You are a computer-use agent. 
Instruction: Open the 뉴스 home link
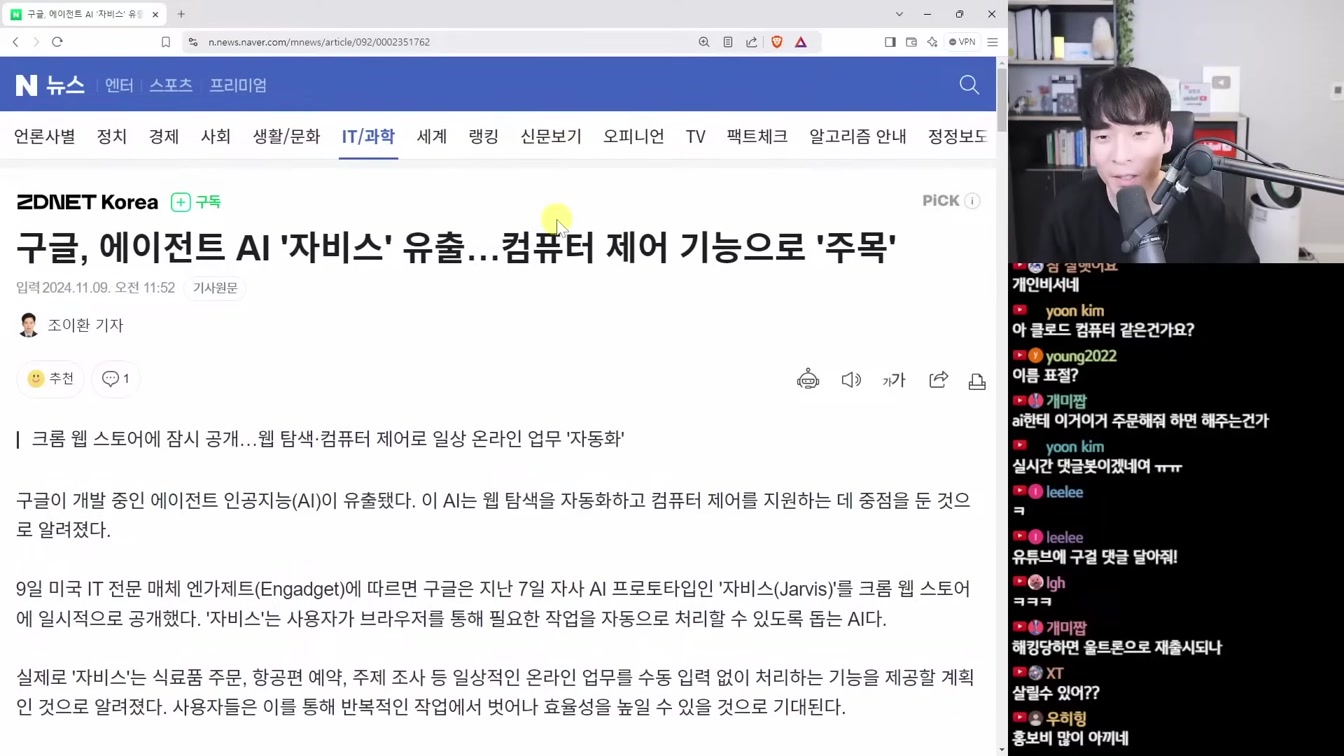click(65, 85)
